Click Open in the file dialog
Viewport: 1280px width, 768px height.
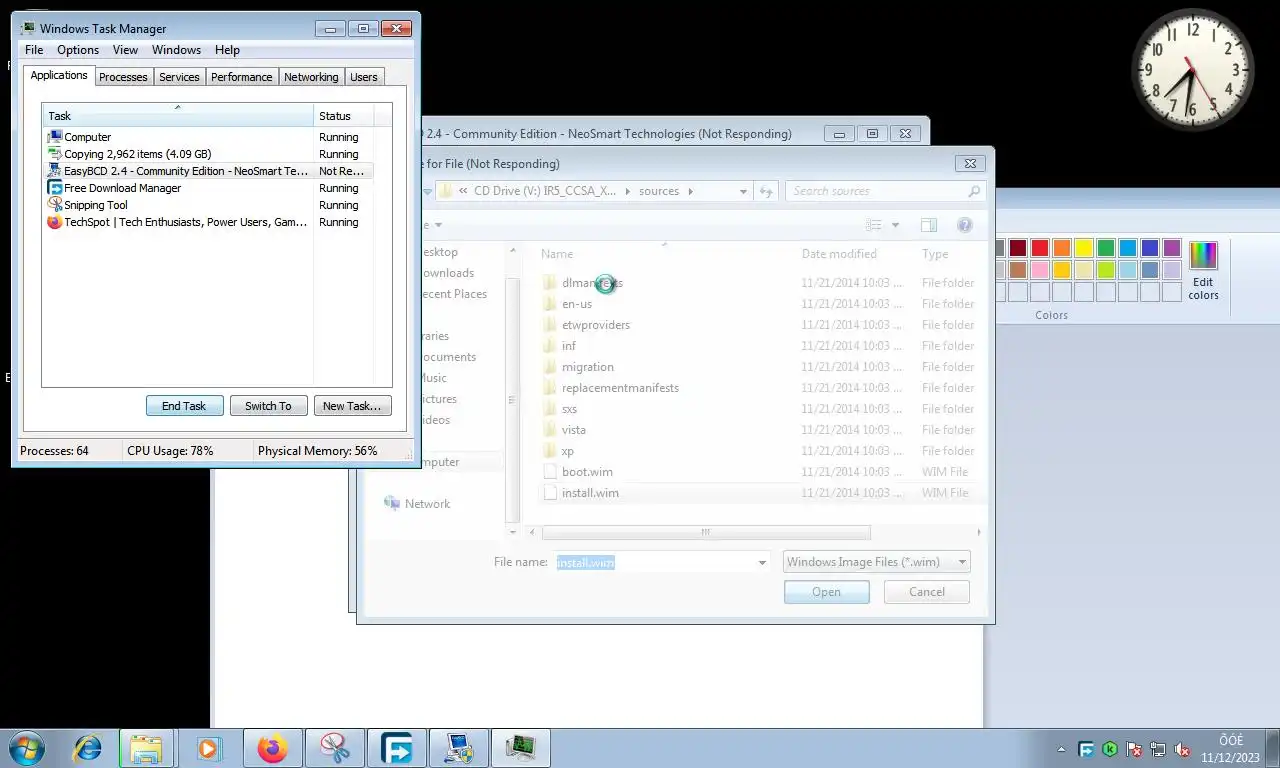click(x=827, y=592)
